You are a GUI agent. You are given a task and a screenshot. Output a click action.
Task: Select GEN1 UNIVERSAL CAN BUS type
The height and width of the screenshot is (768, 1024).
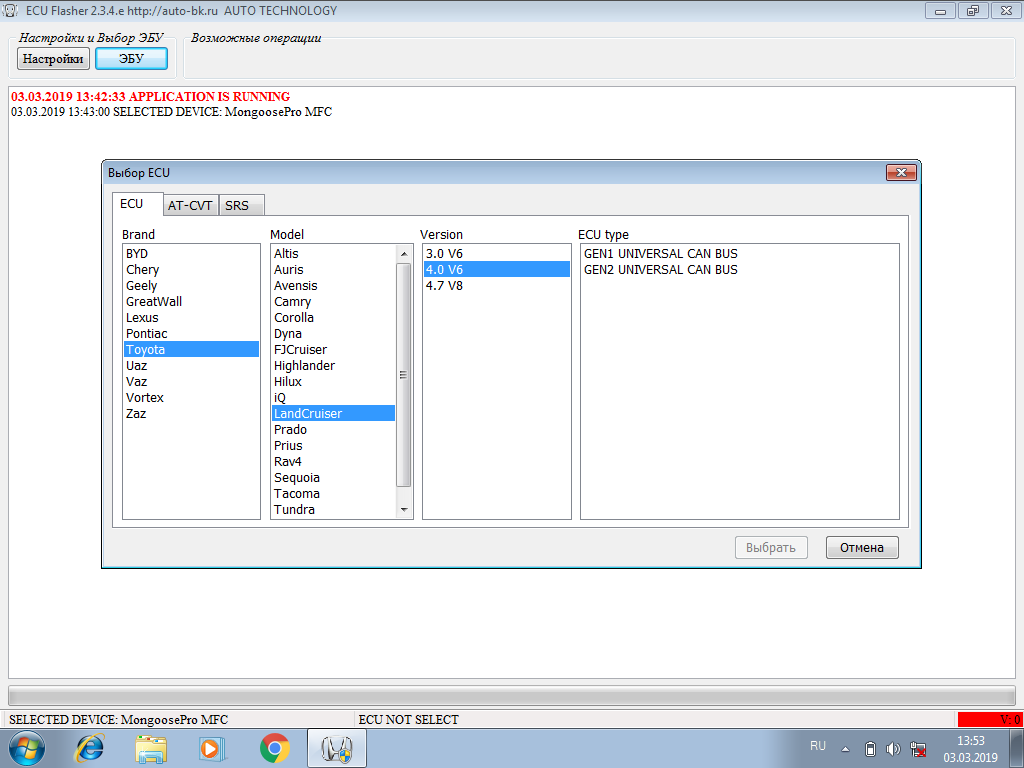[740, 253]
